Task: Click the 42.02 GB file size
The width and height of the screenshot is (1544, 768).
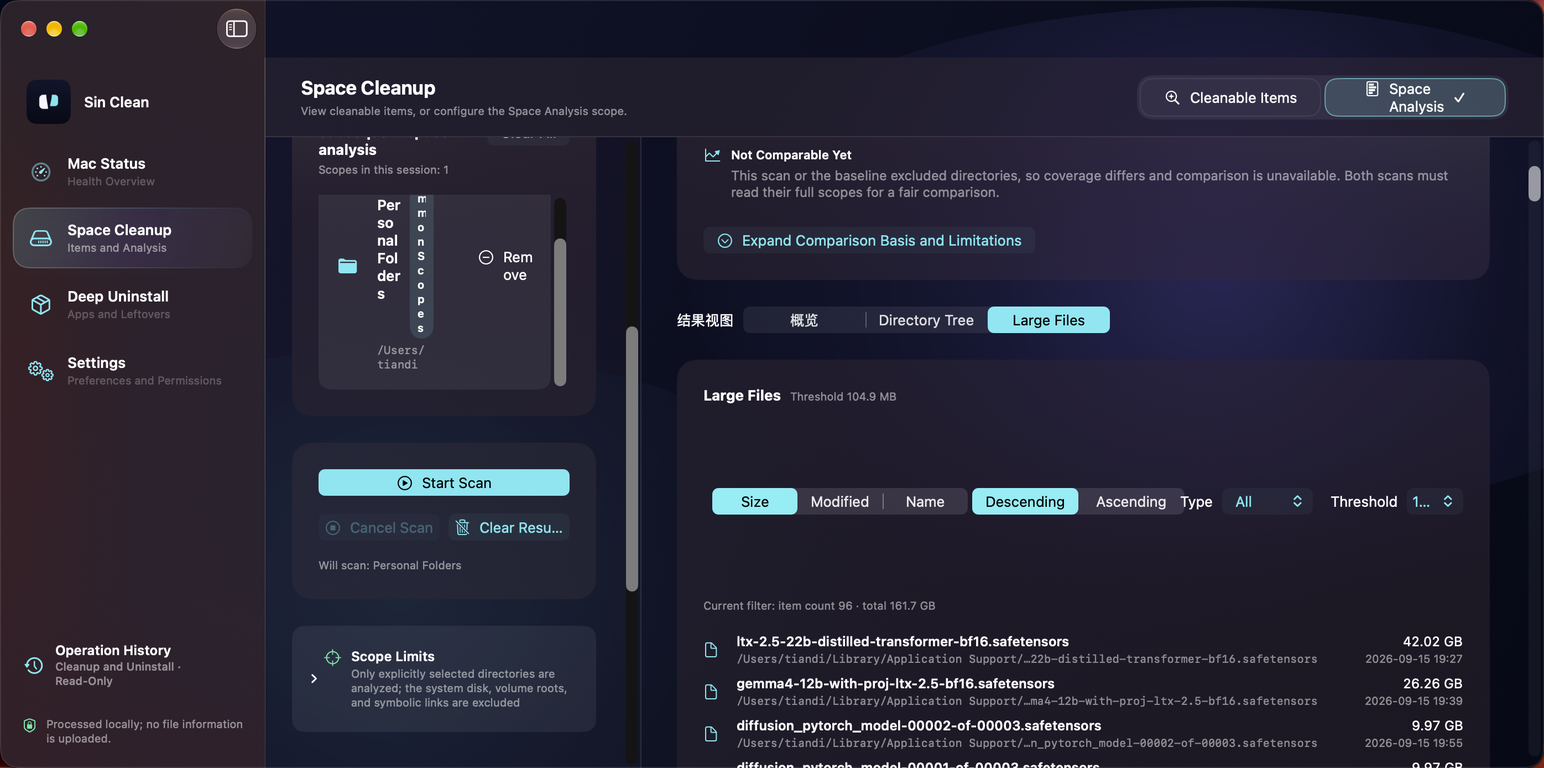Action: click(x=1433, y=642)
